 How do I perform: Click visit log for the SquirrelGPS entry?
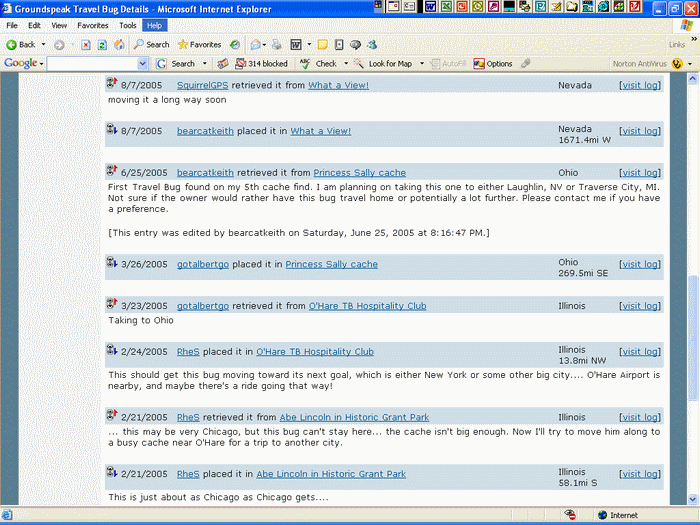point(640,85)
